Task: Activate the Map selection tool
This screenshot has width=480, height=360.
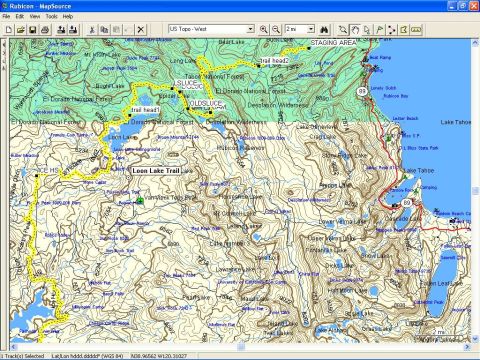Action: 404,30
